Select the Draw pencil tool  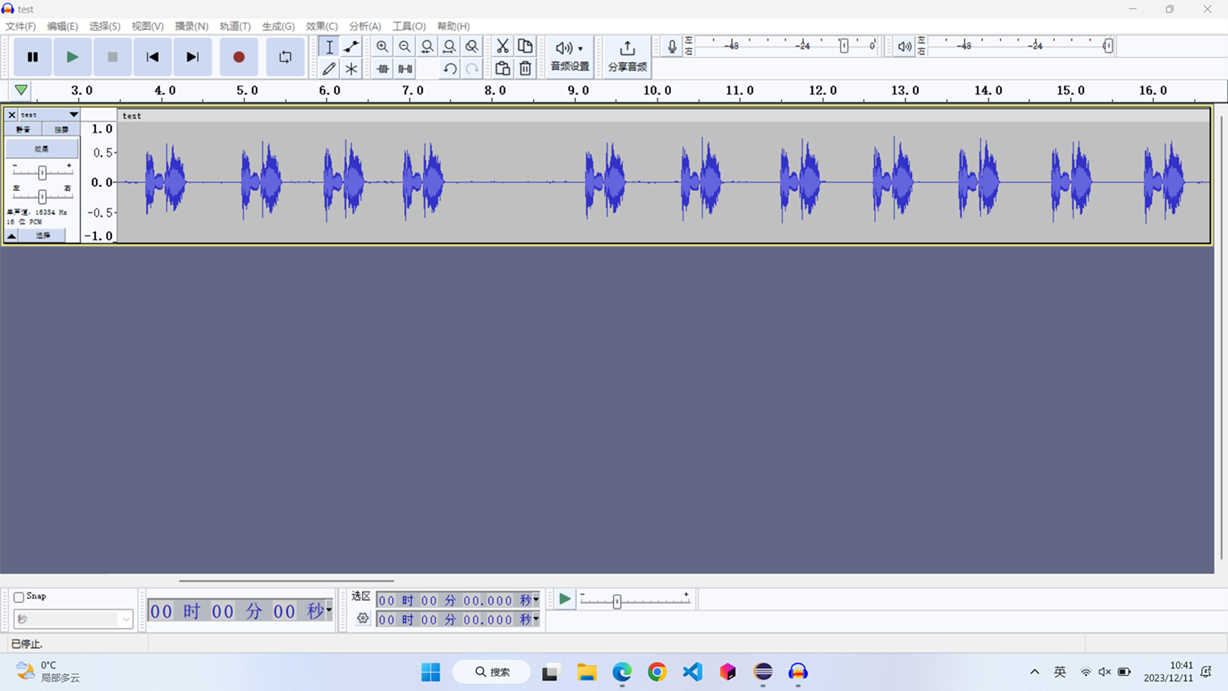(329, 69)
